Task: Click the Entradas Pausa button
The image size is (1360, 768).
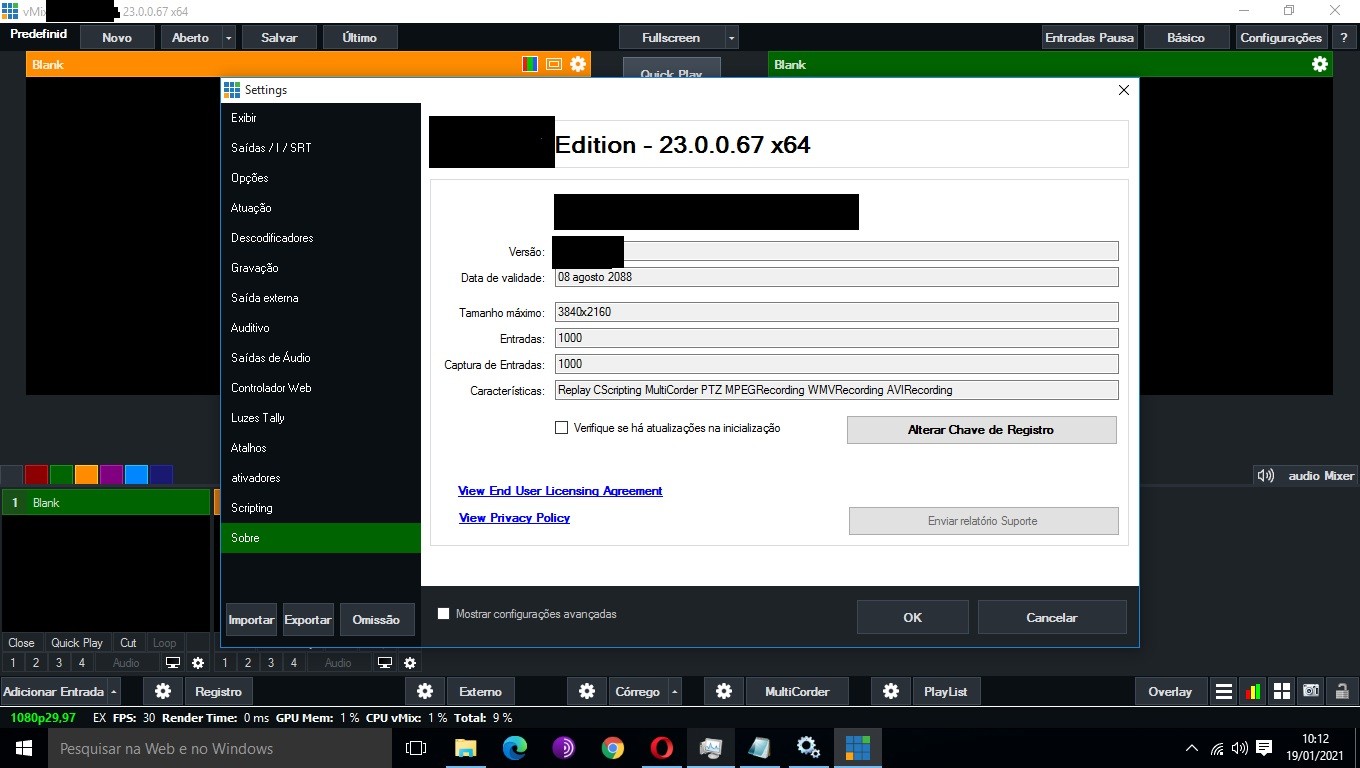Action: (x=1090, y=38)
